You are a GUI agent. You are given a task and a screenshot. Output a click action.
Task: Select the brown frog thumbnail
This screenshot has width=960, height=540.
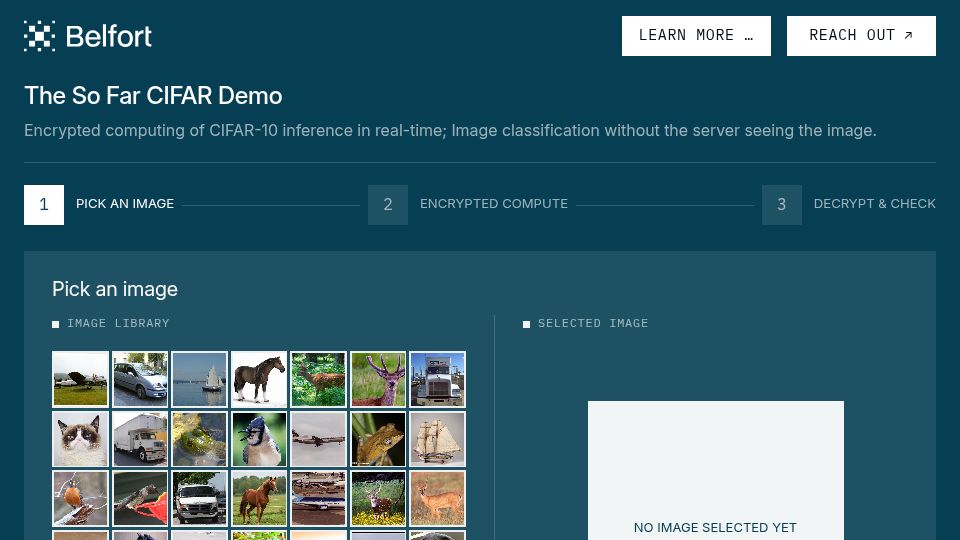(378, 438)
